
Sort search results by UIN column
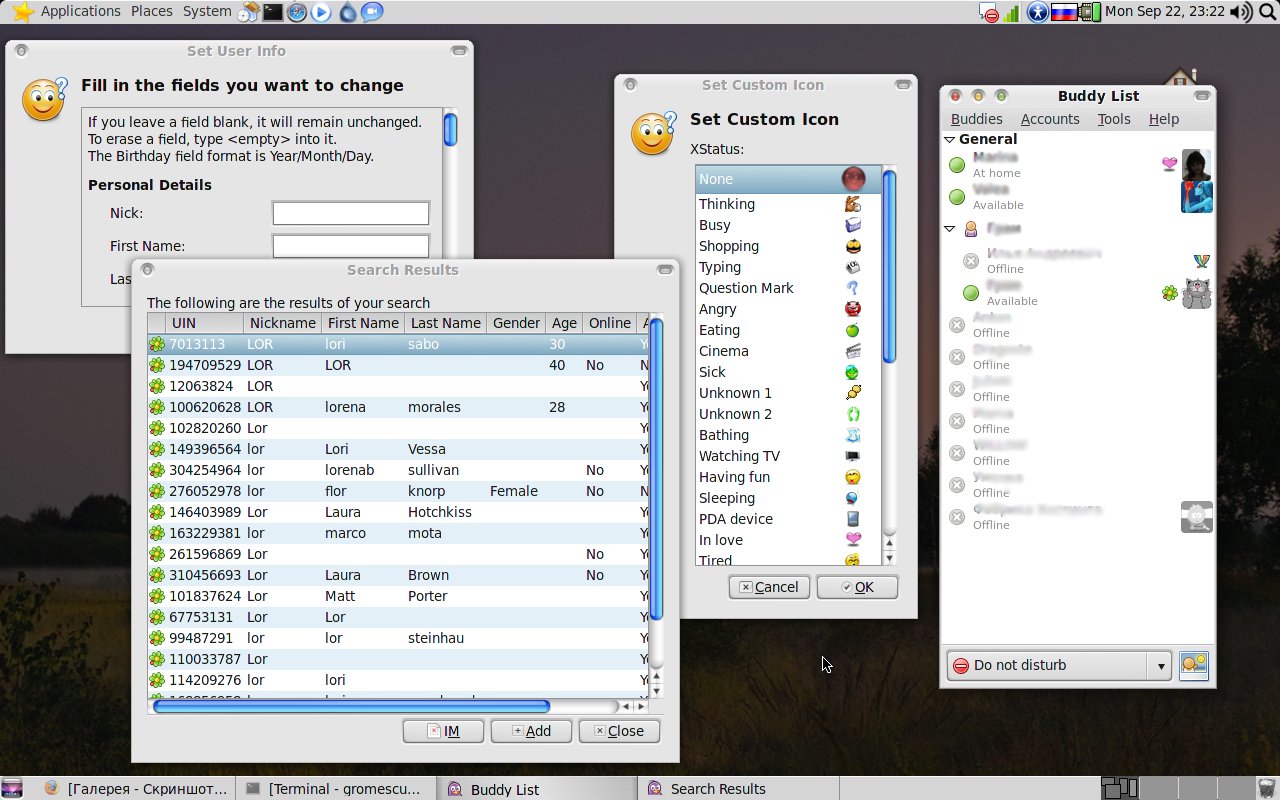coord(206,323)
